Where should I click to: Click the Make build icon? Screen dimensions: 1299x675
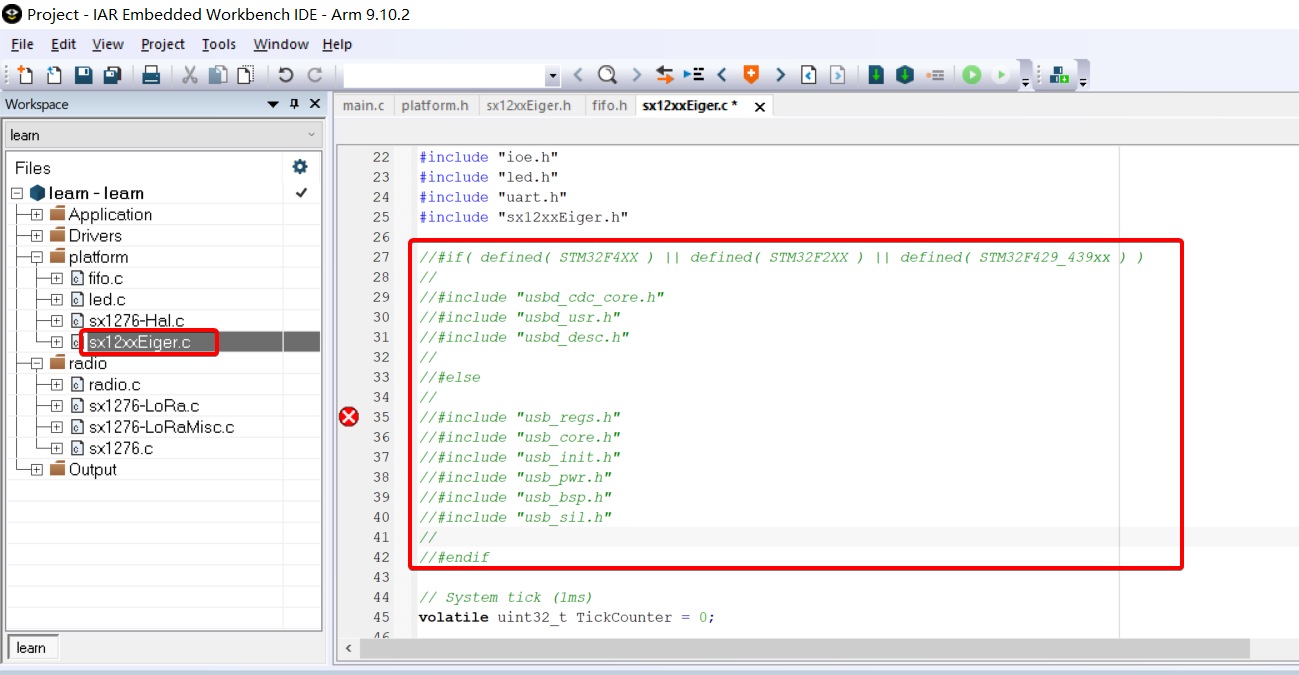coord(876,75)
